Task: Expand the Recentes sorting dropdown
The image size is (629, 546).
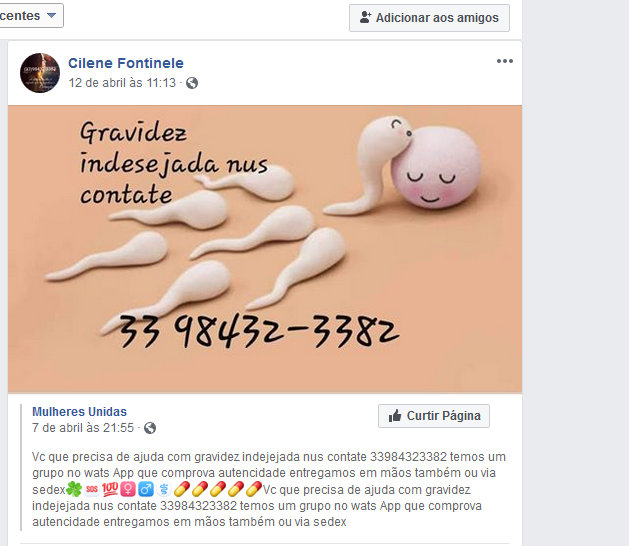Action: pos(30,16)
